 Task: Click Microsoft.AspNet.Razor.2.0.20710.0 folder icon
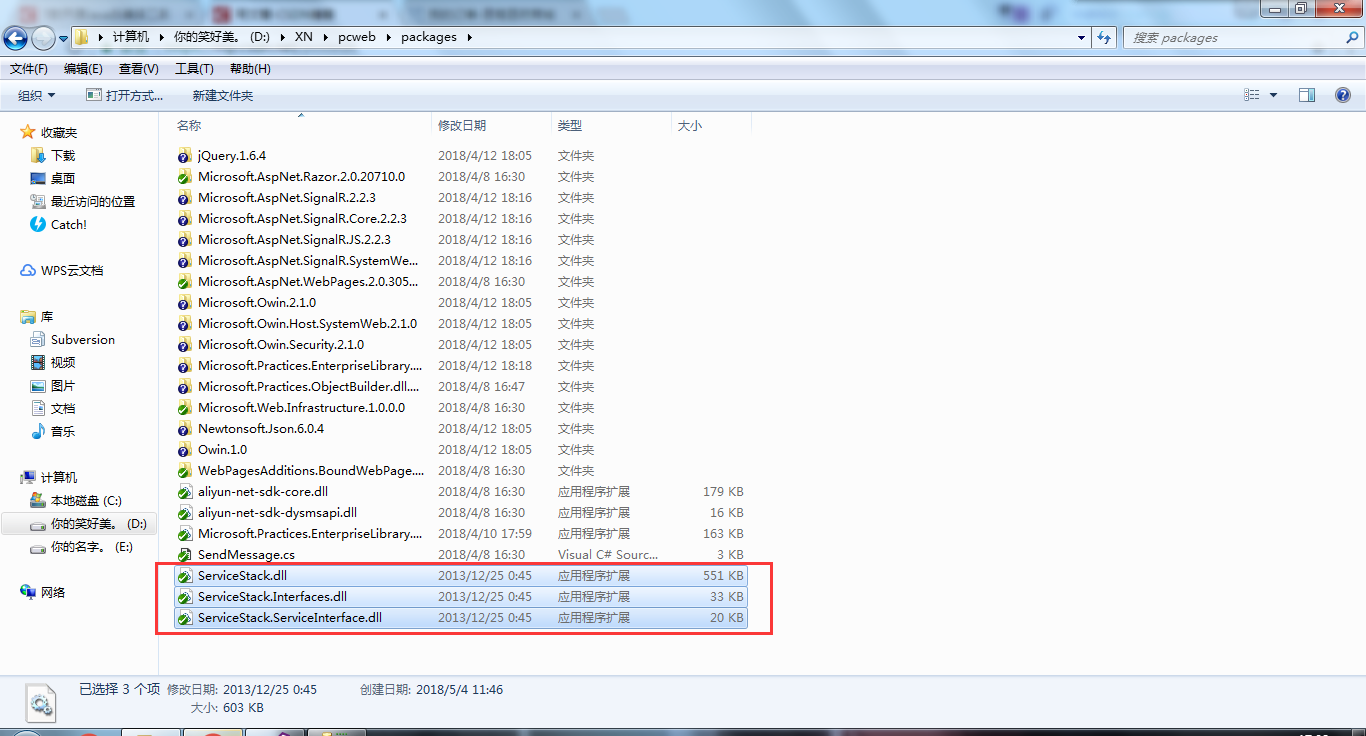(x=184, y=177)
